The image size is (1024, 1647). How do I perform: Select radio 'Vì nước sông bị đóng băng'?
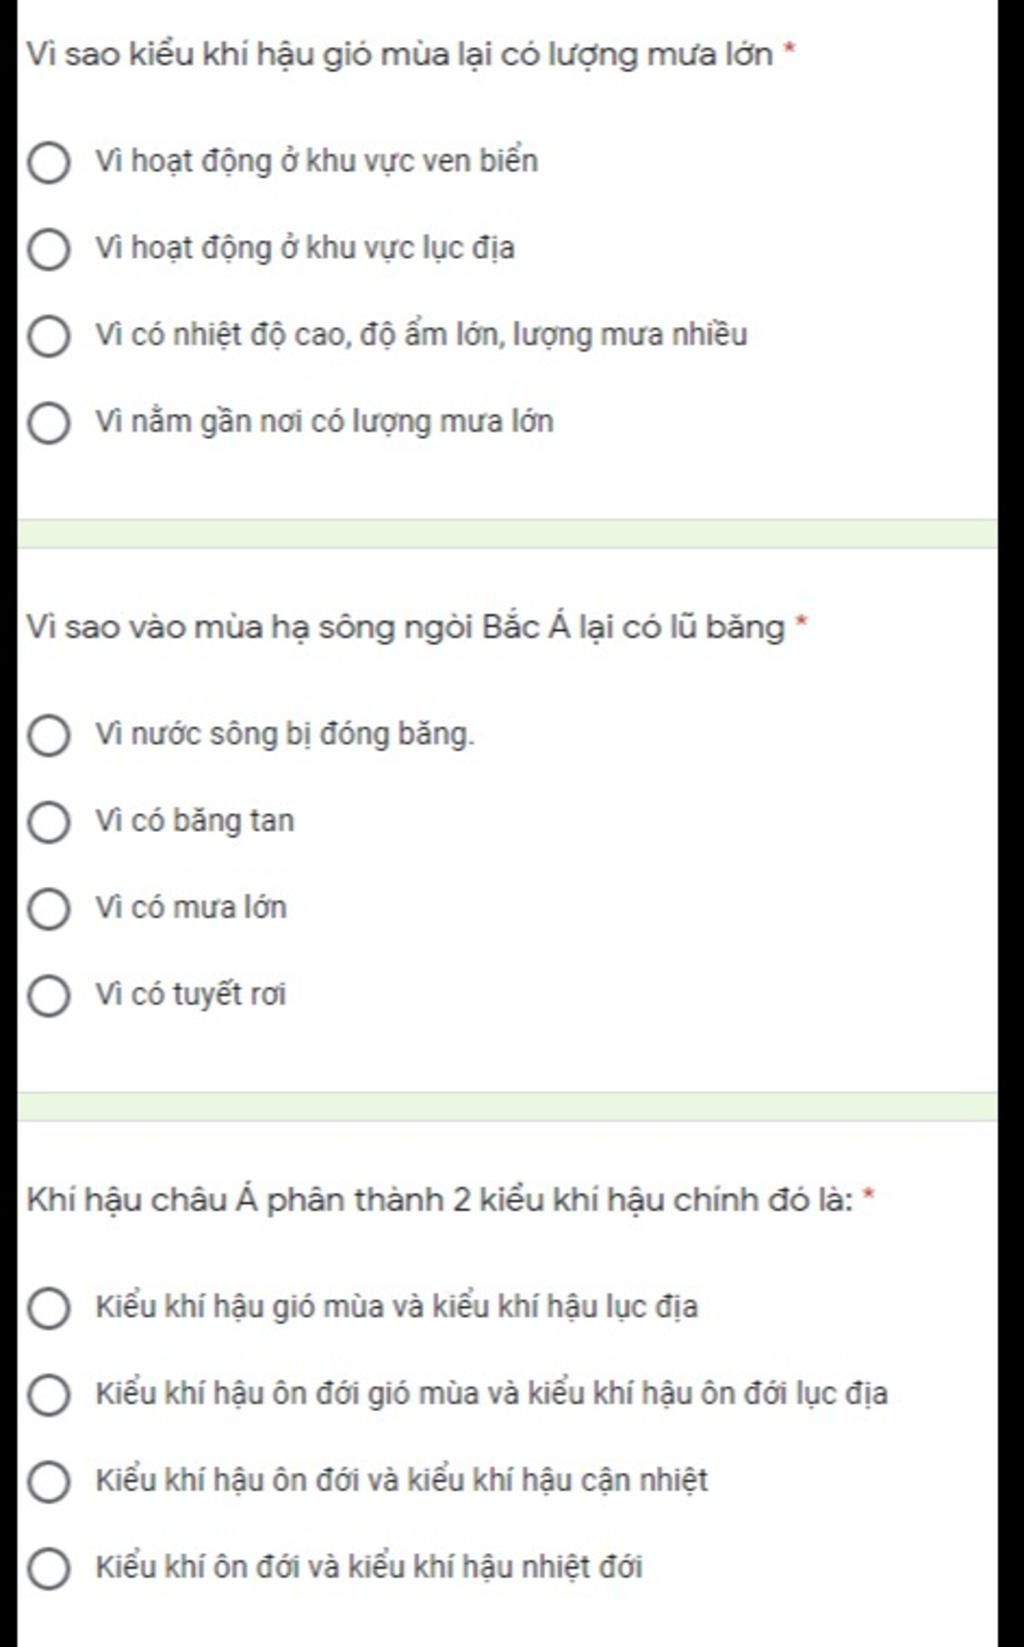(48, 735)
